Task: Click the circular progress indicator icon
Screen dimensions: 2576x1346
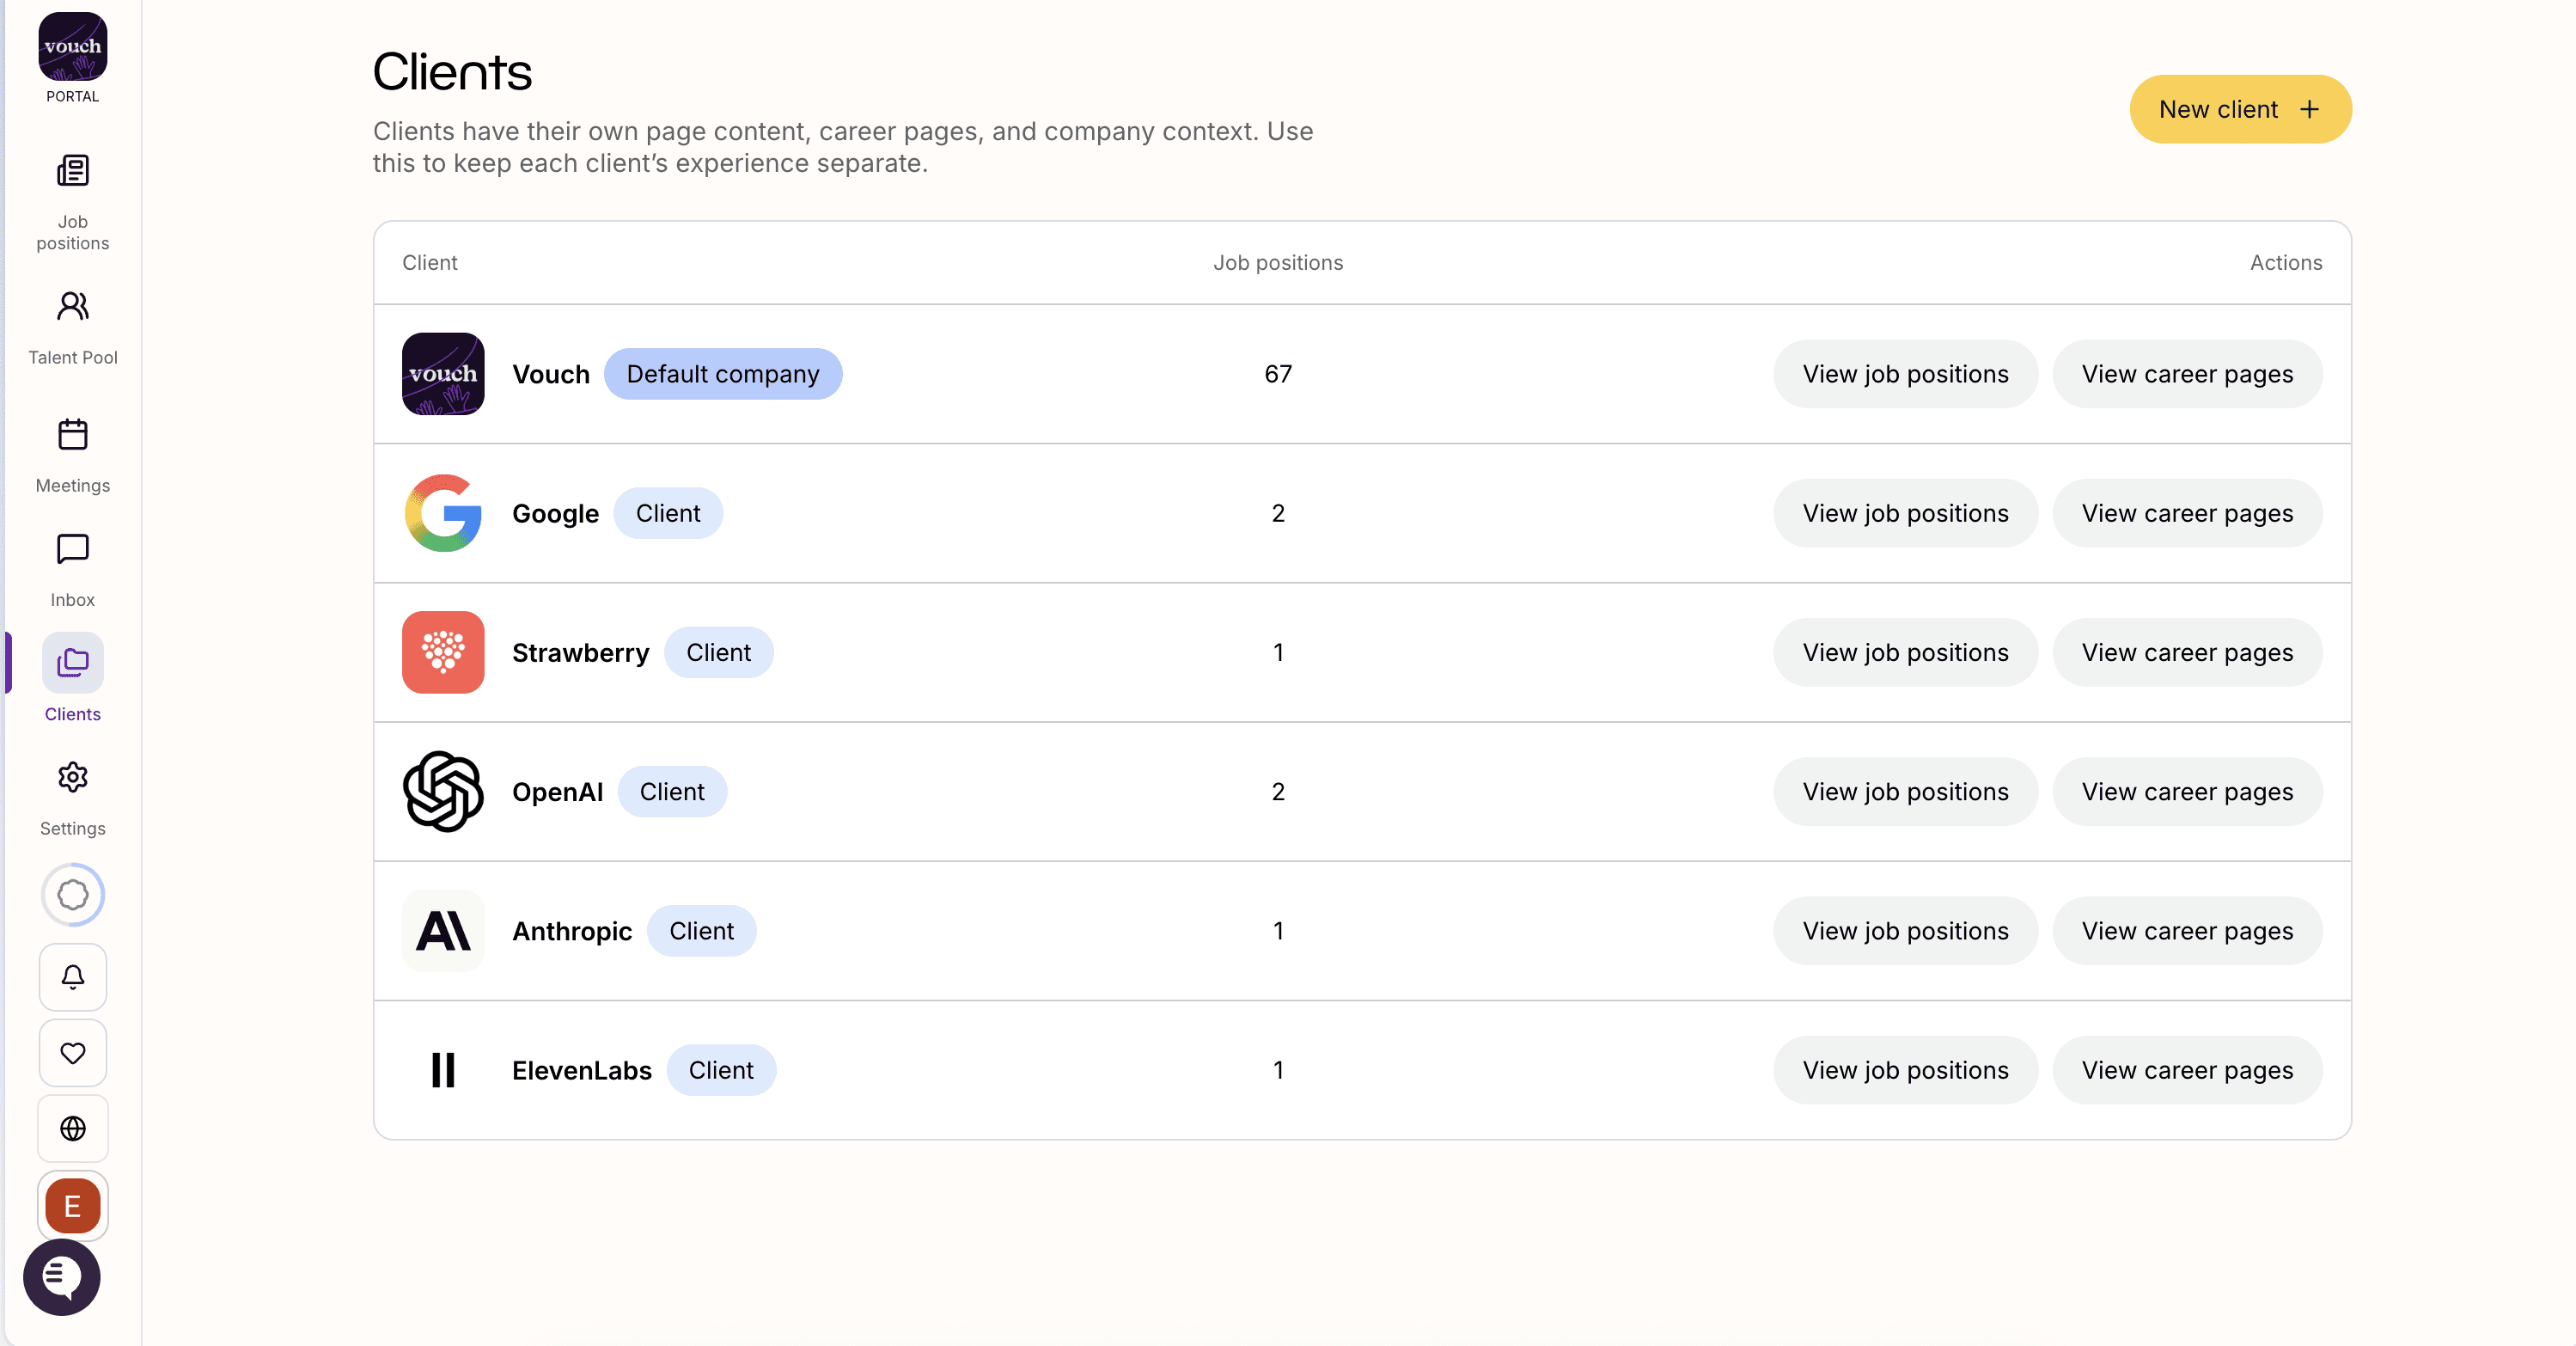Action: coord(72,894)
